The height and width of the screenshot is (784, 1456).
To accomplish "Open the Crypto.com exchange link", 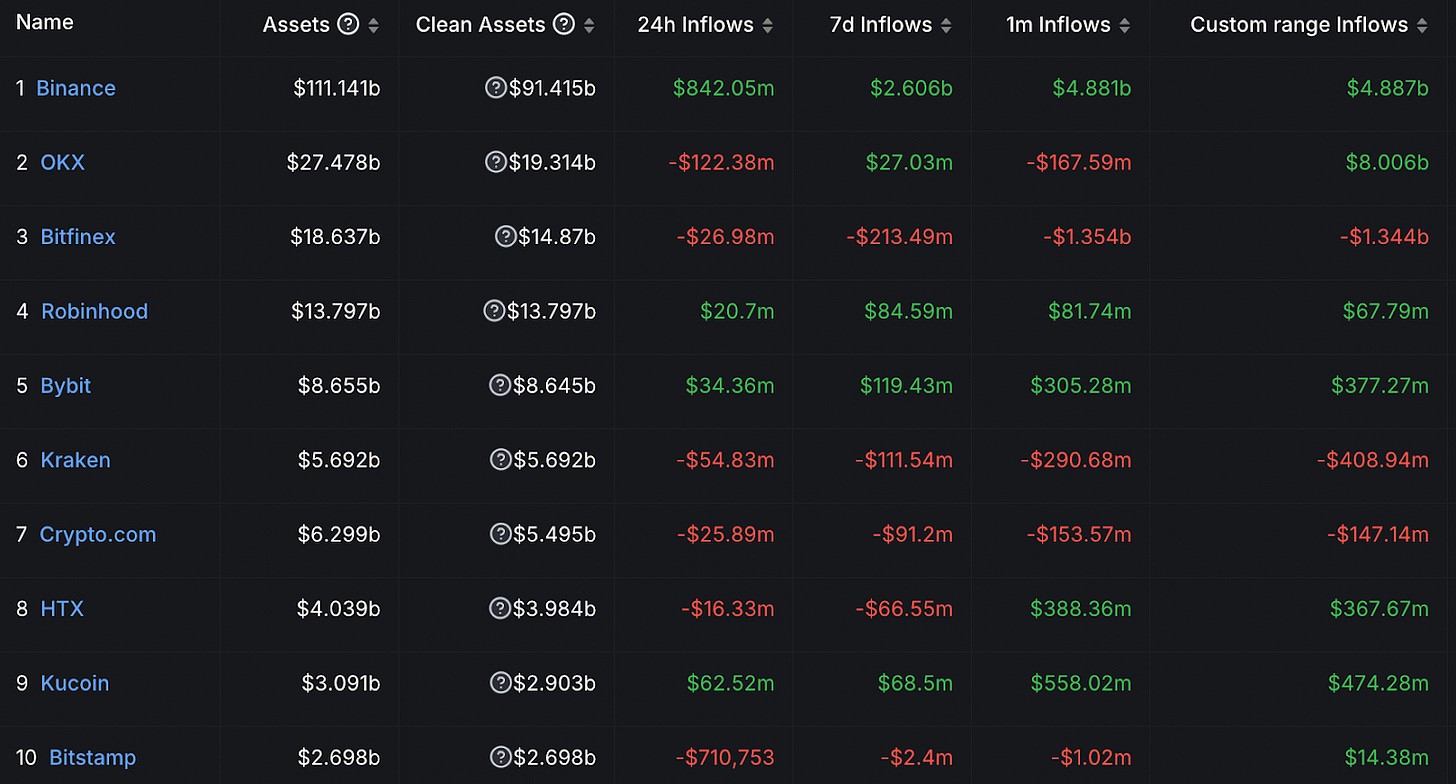I will (98, 534).
